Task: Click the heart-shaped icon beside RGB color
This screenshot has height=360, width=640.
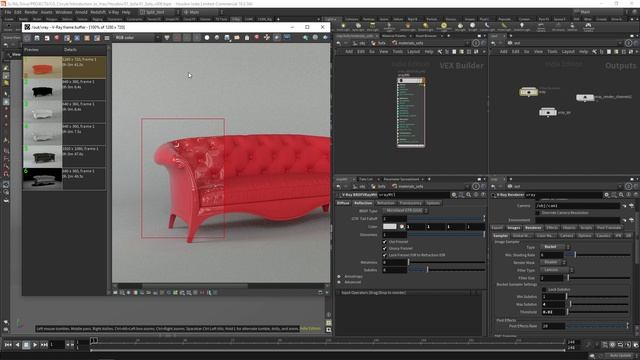Action: [167, 38]
